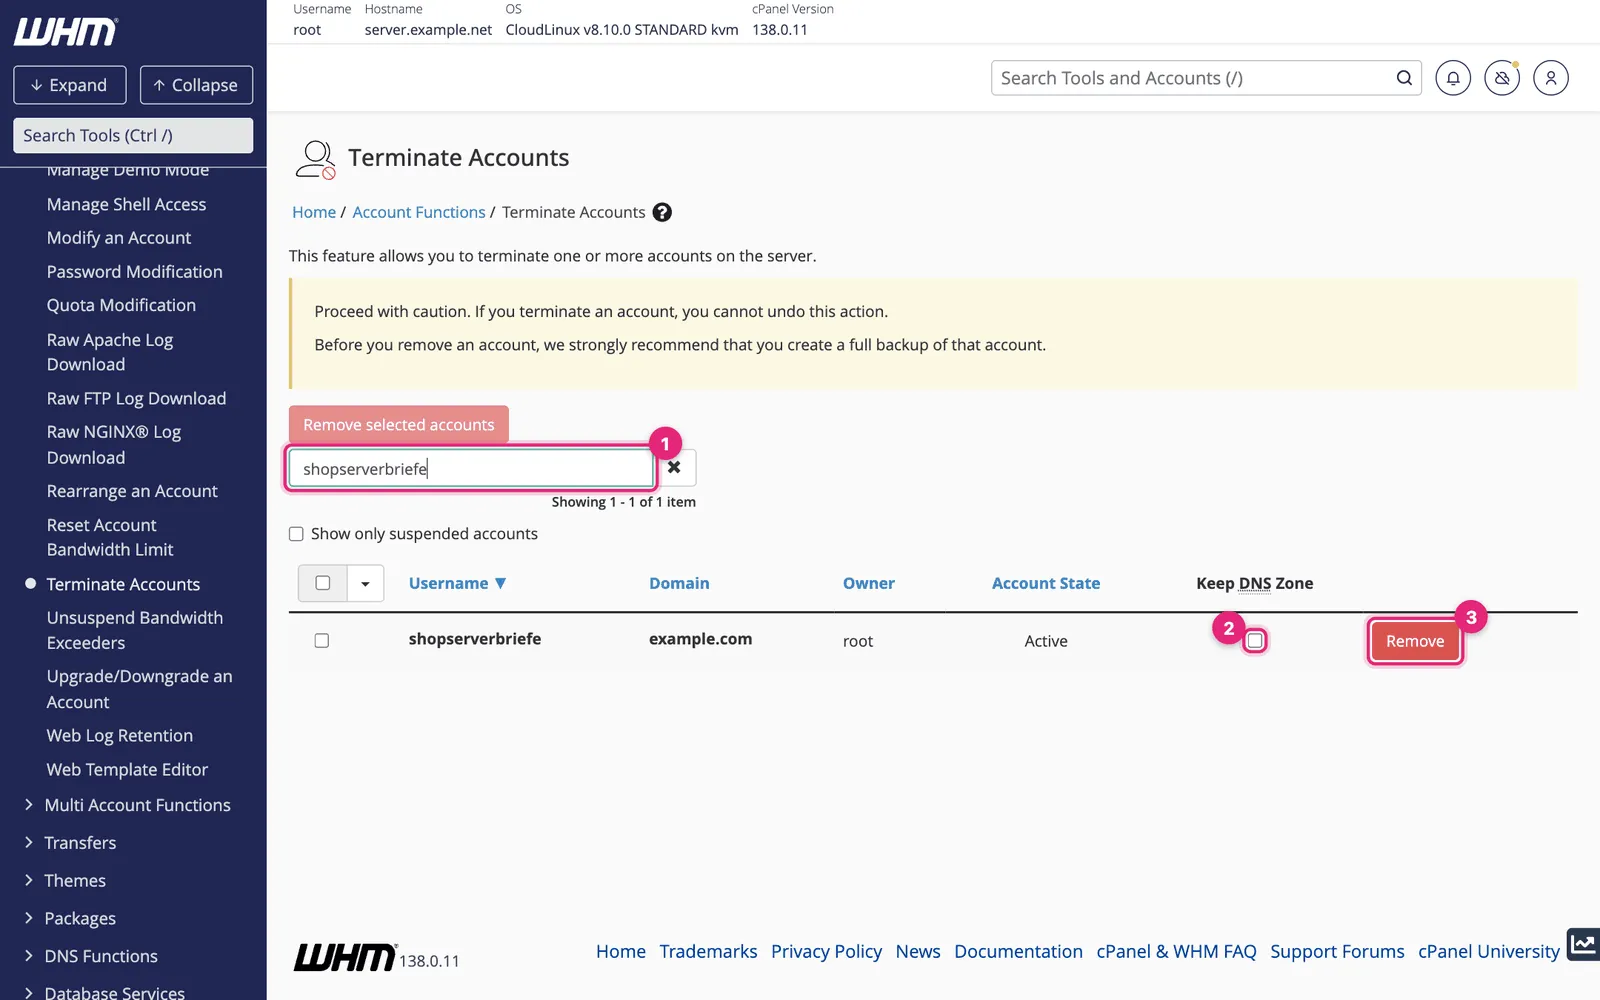Click the Collapse sidebar button
Image resolution: width=1600 pixels, height=1000 pixels.
196,85
